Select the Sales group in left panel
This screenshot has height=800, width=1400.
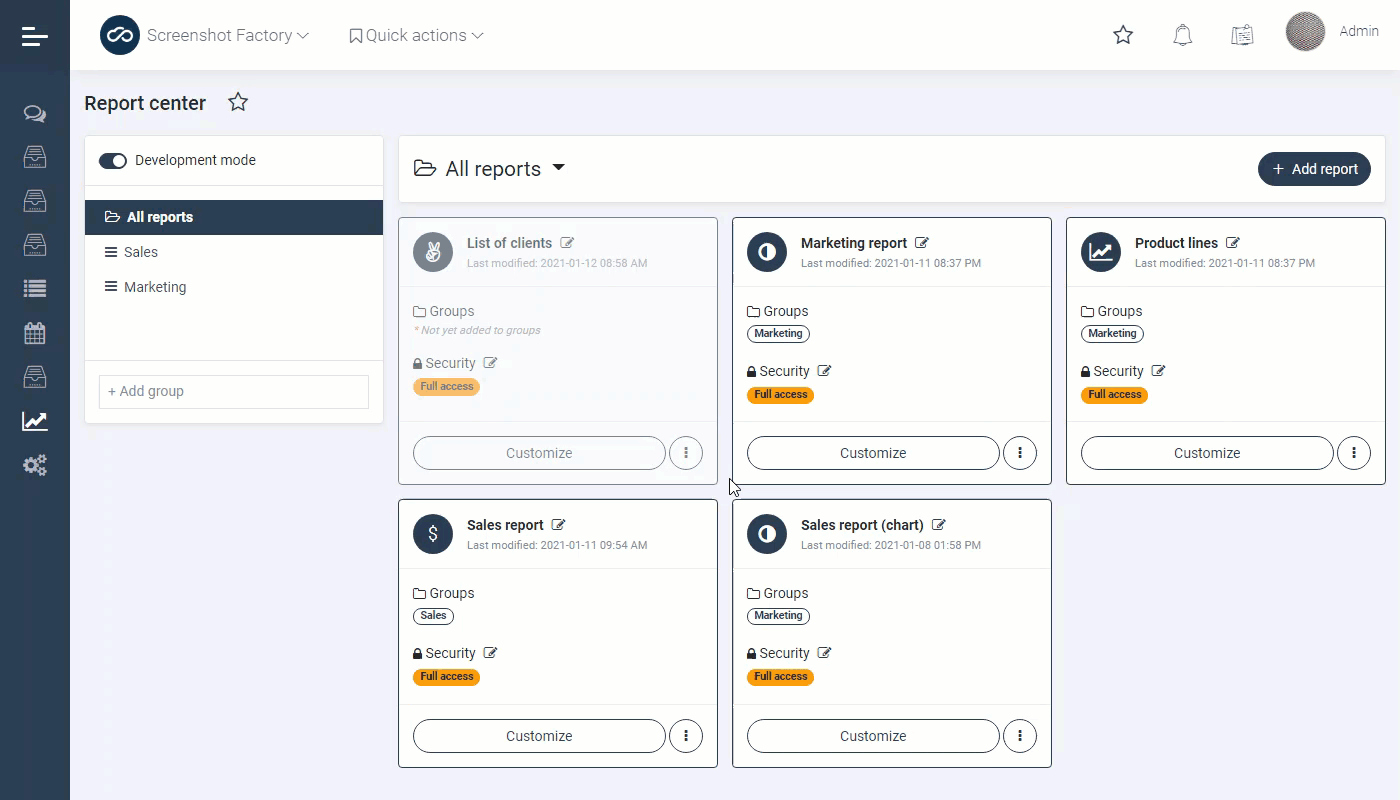141,252
